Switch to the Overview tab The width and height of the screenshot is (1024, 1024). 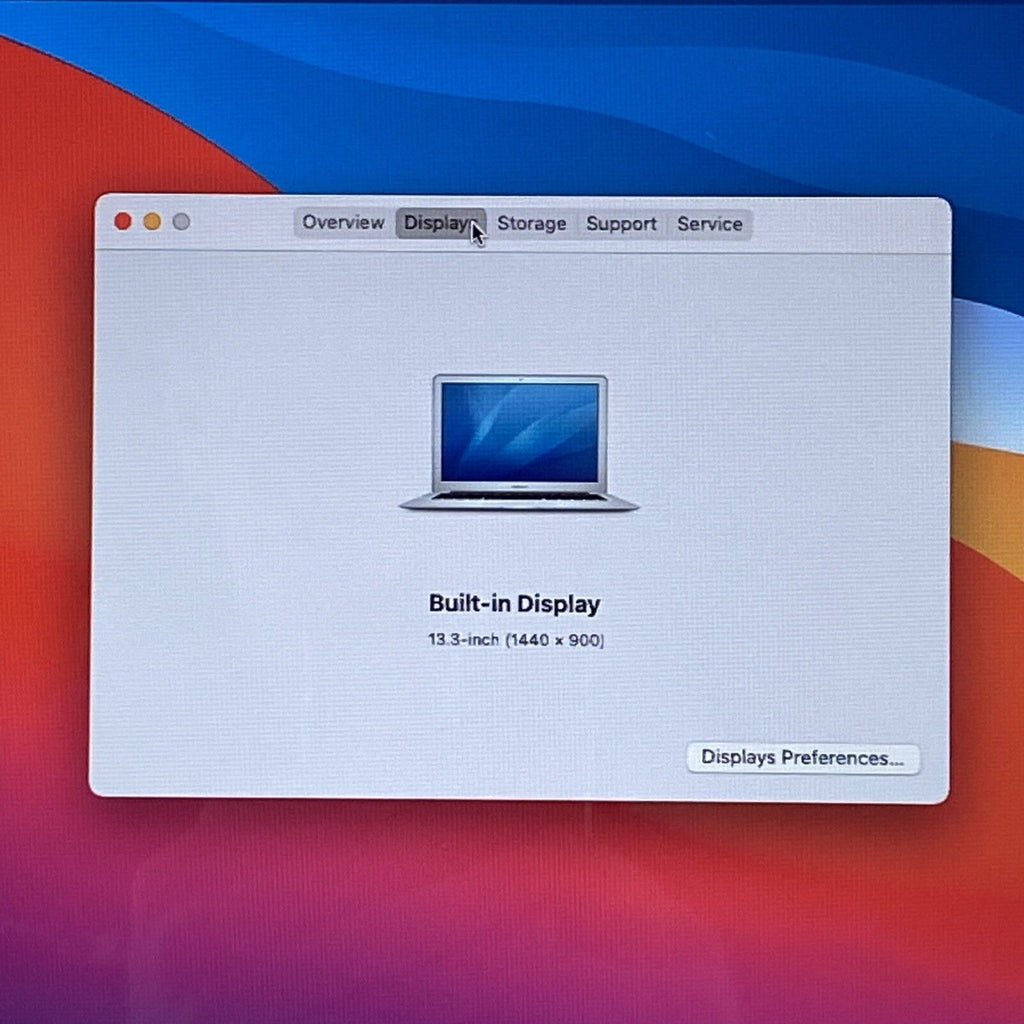pyautogui.click(x=344, y=223)
